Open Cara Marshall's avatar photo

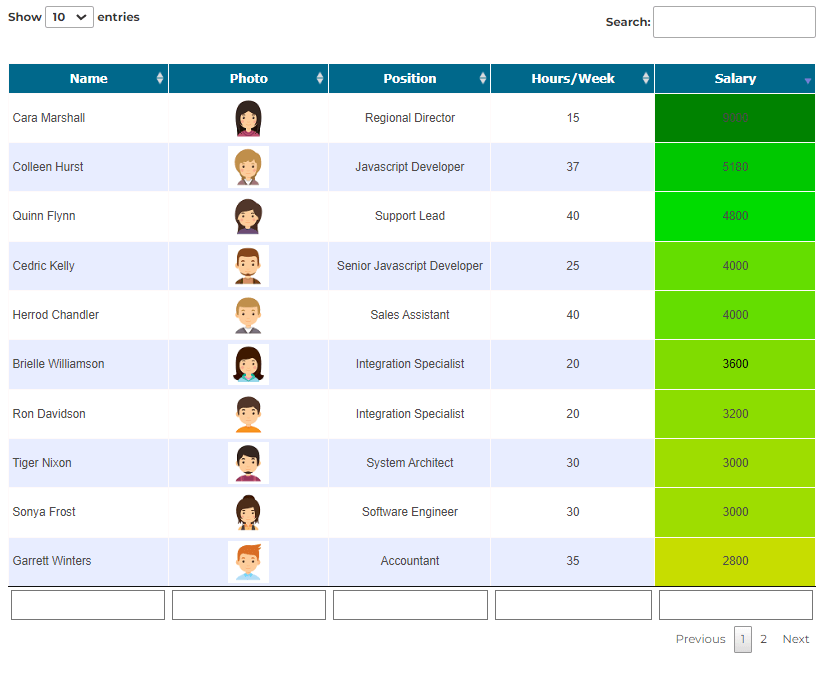click(x=248, y=118)
